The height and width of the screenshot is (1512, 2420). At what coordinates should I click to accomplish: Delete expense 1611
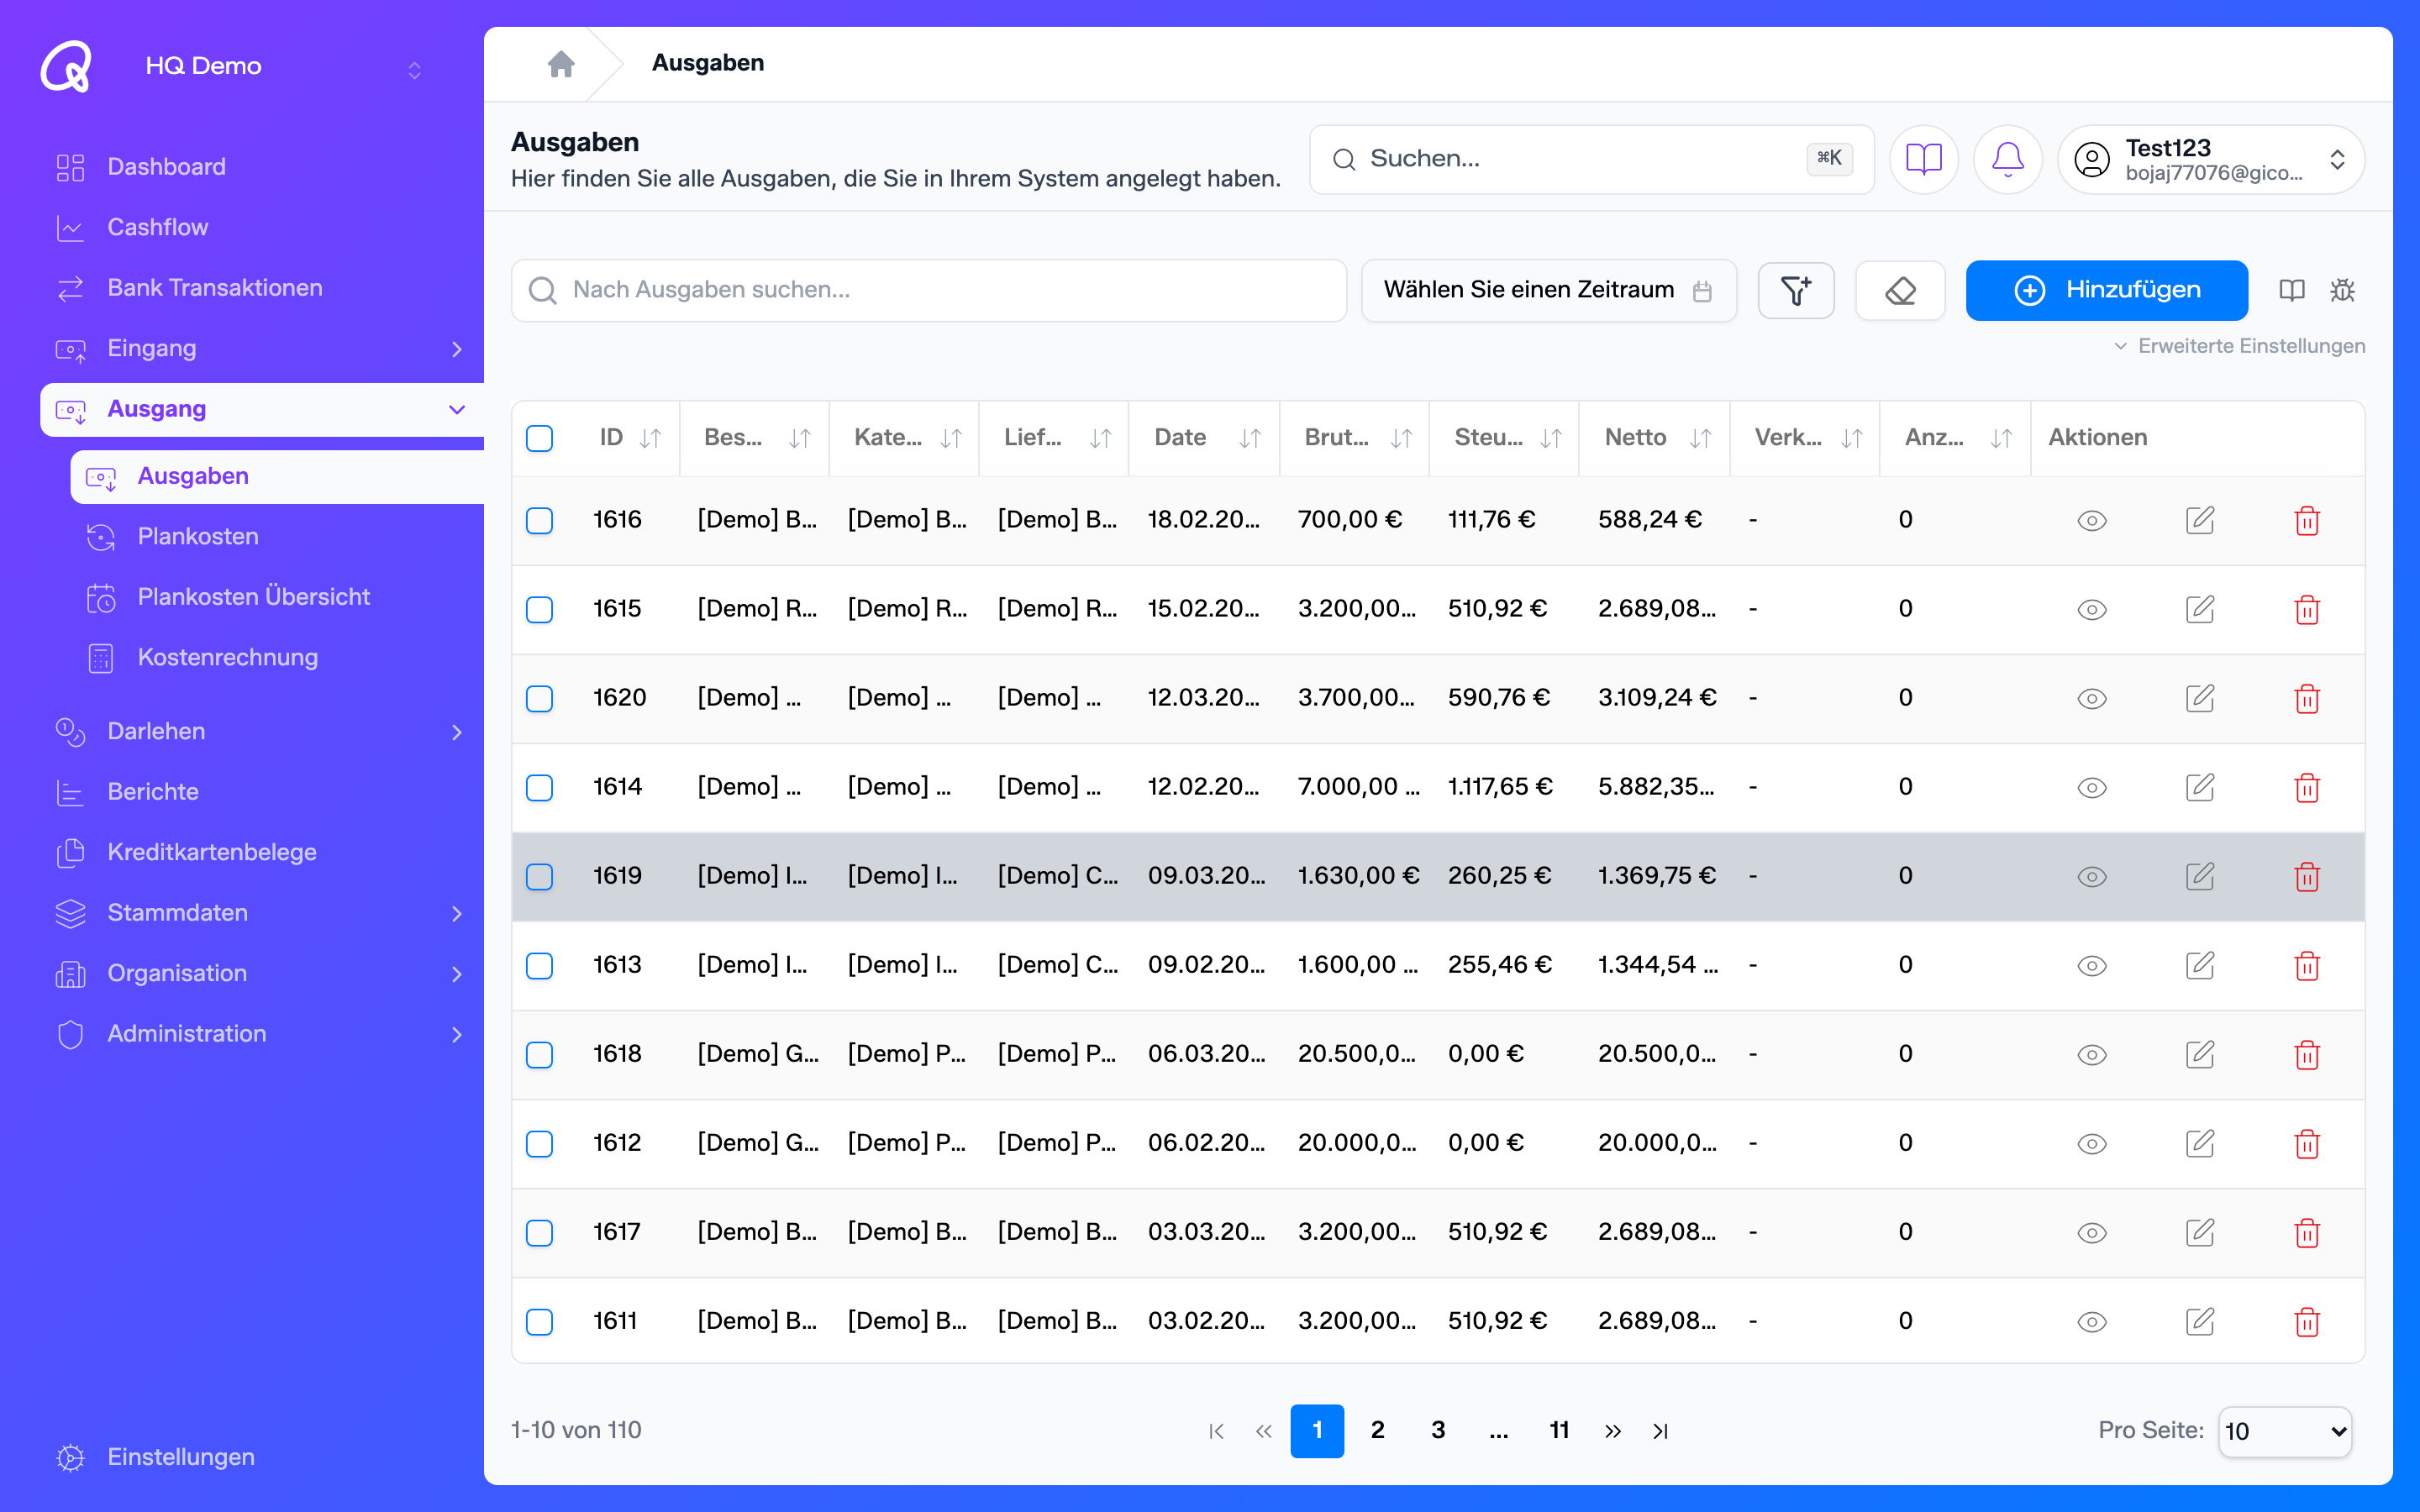pos(2307,1321)
